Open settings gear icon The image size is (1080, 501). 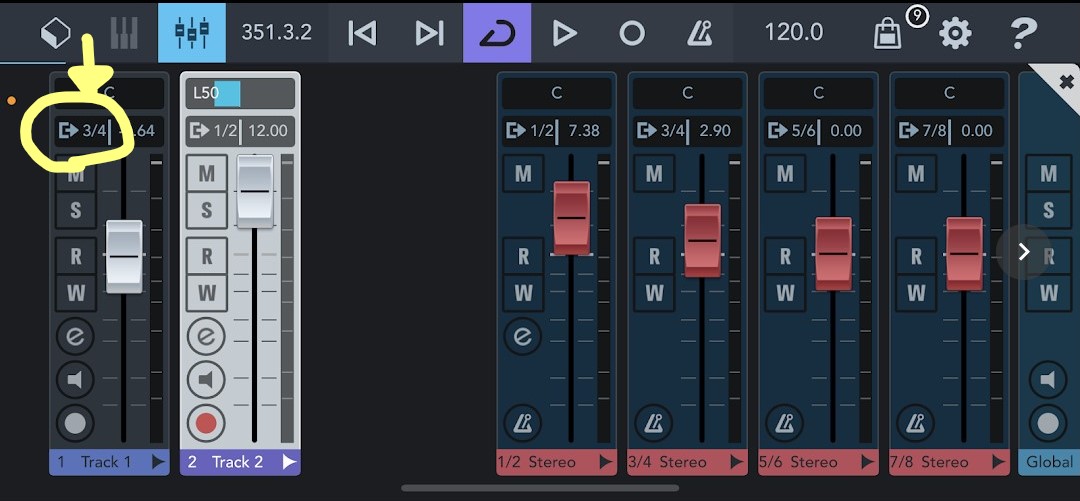coord(955,32)
